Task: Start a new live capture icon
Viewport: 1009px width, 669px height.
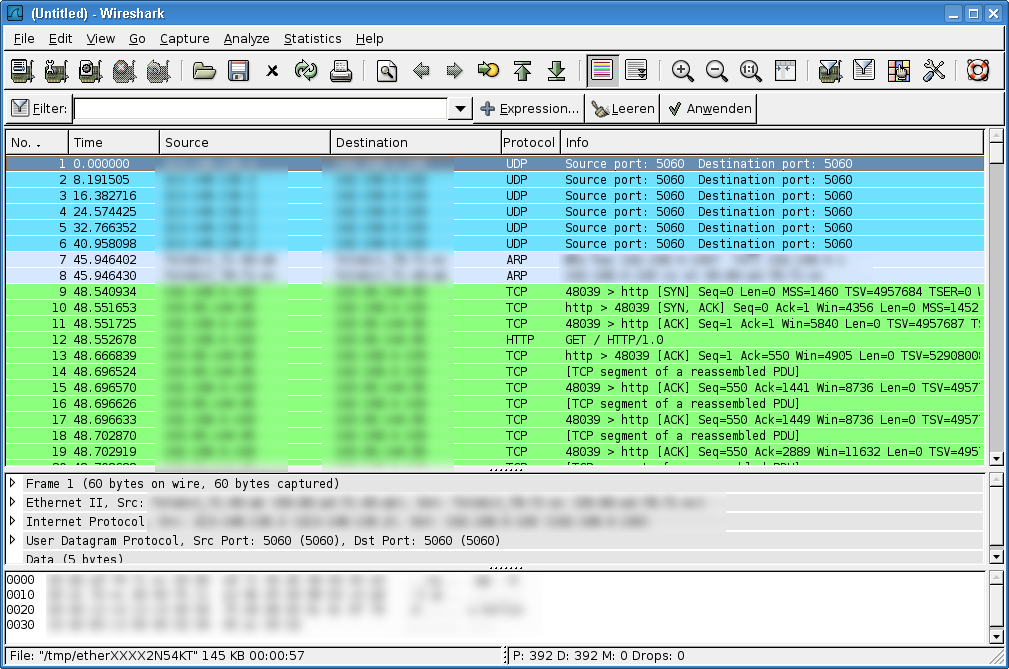Action: click(91, 71)
